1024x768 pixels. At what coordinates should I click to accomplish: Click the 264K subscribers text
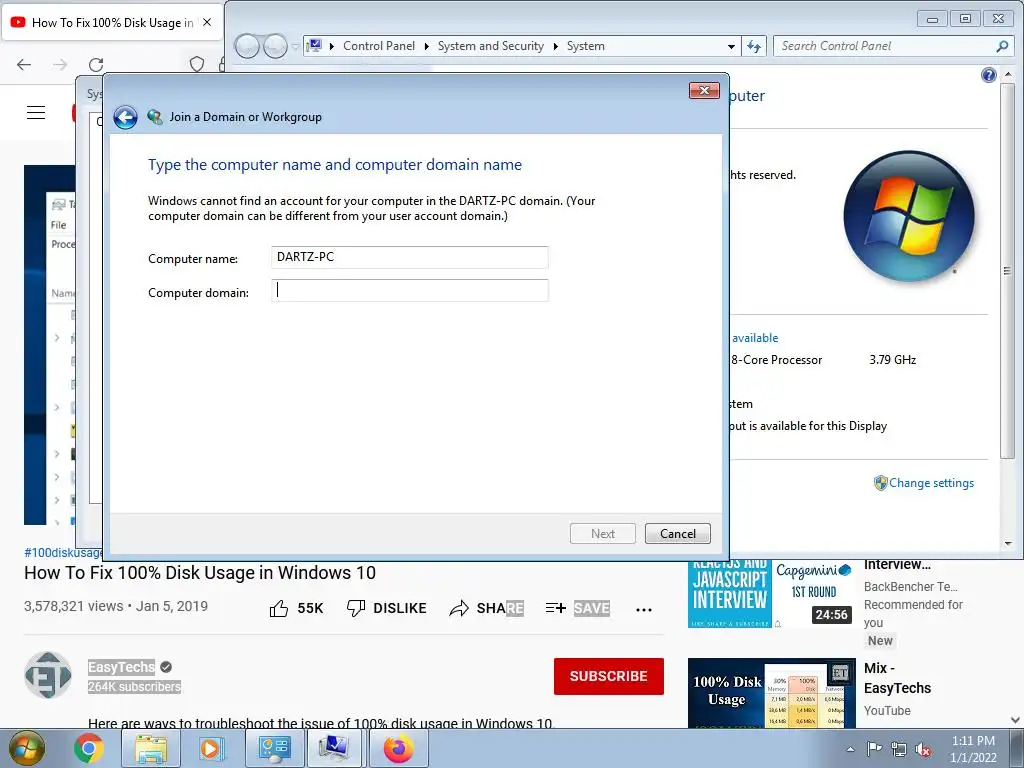click(x=135, y=686)
